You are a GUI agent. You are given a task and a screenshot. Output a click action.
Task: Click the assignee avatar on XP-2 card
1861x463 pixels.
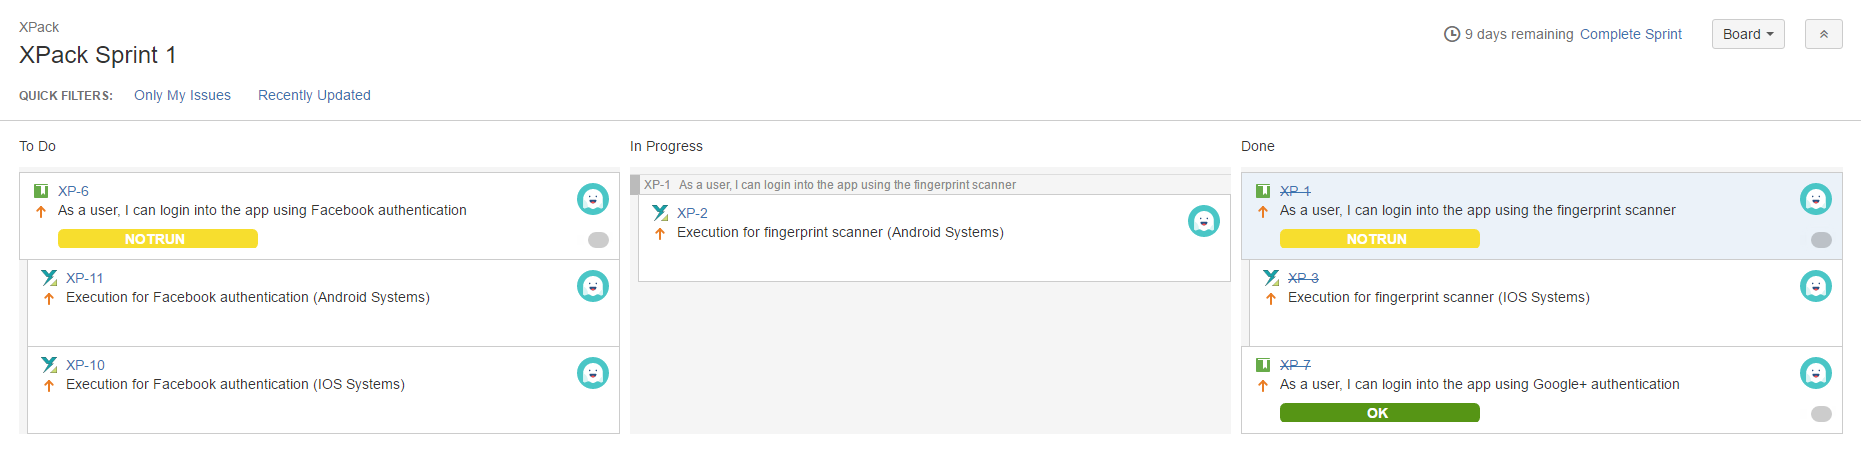click(1204, 221)
